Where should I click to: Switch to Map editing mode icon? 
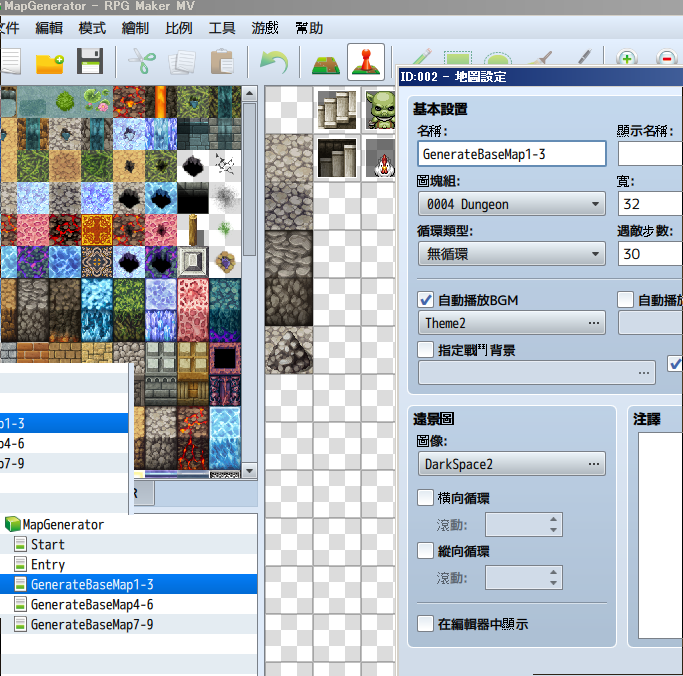[x=326, y=64]
